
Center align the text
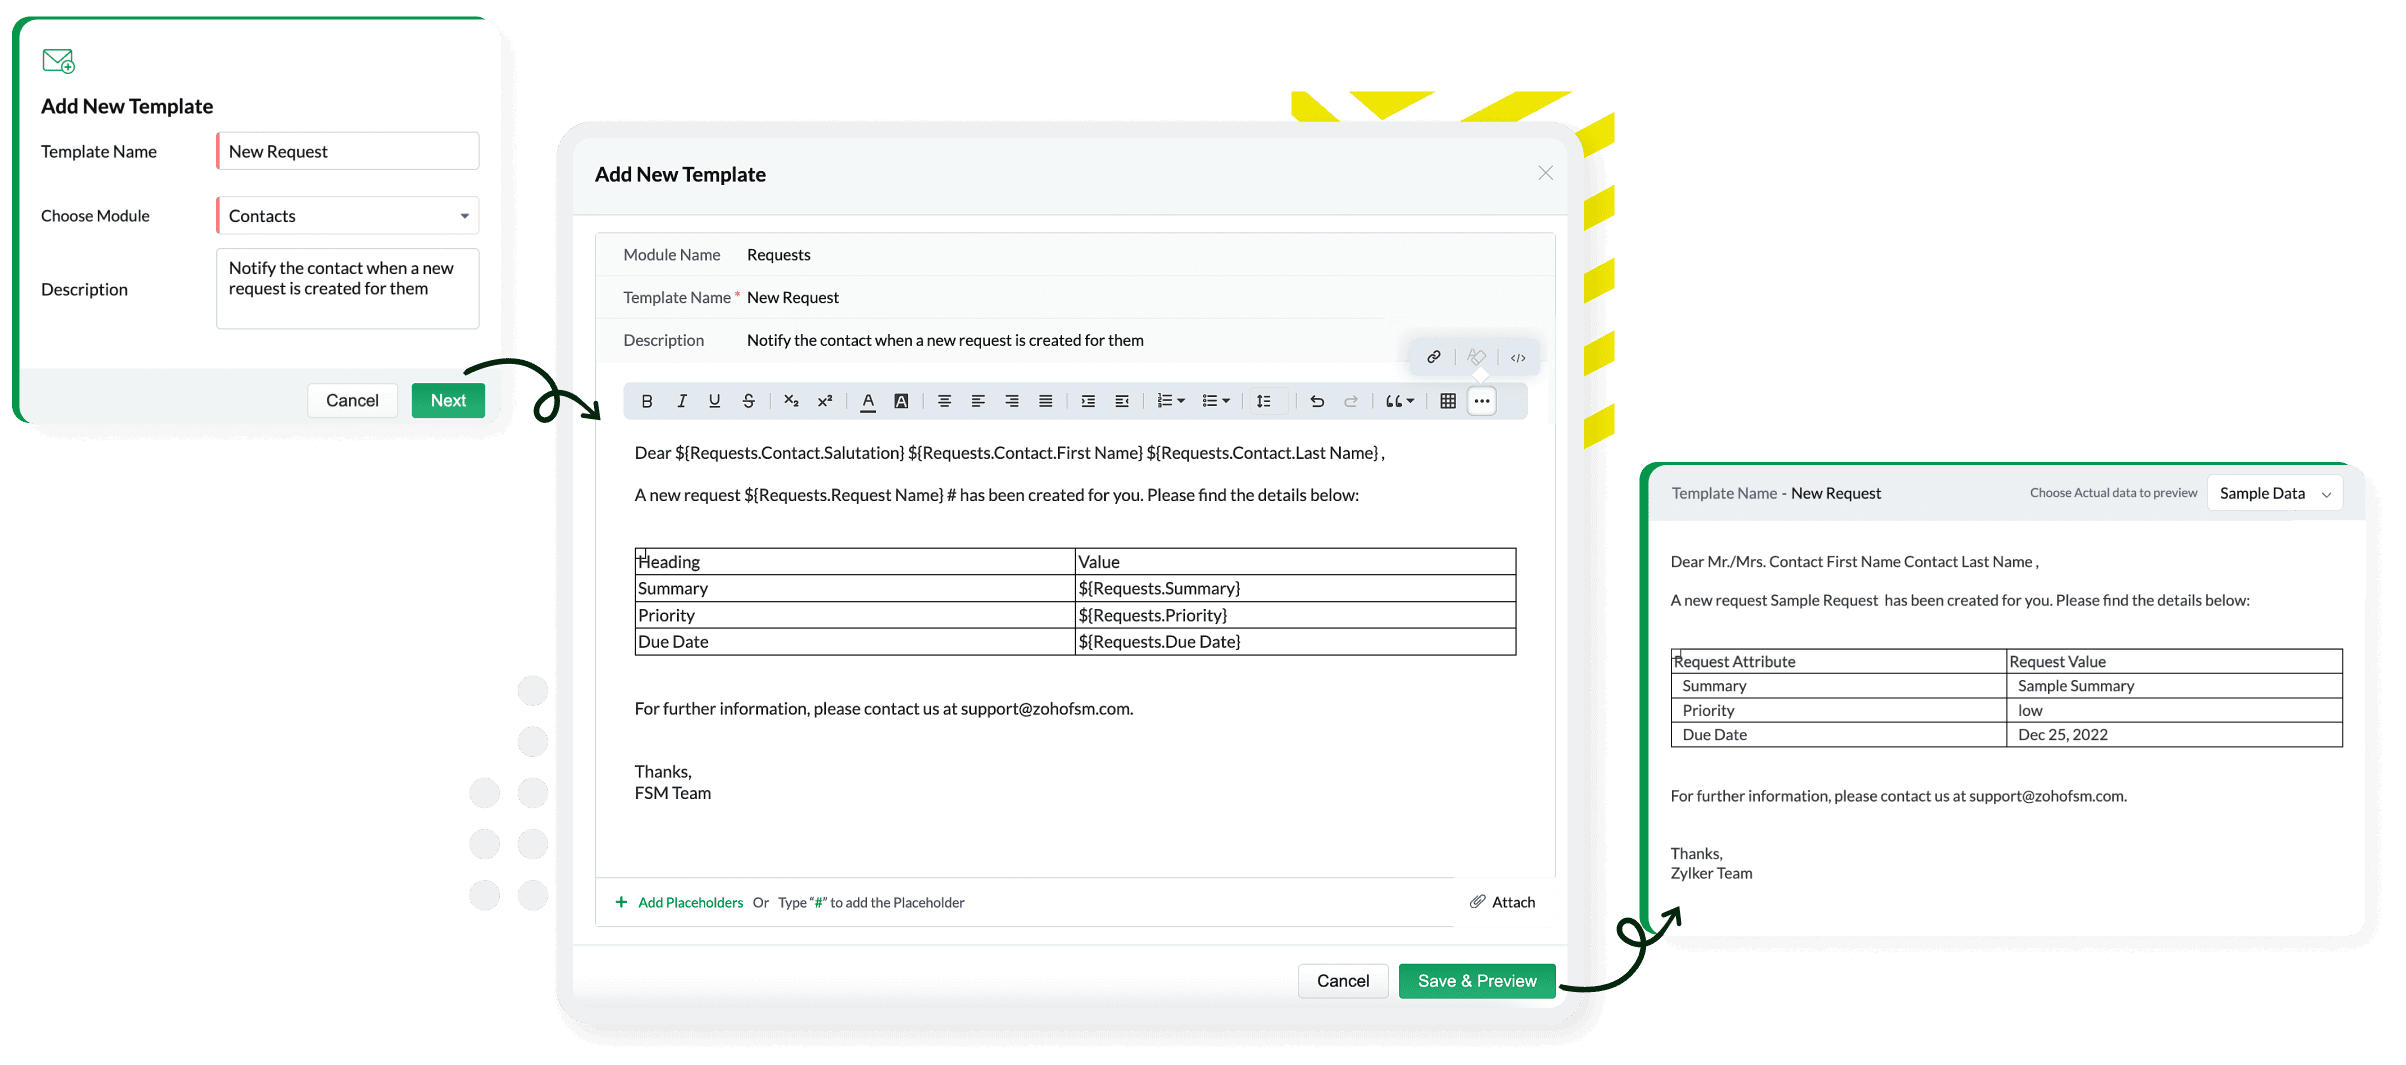[944, 401]
